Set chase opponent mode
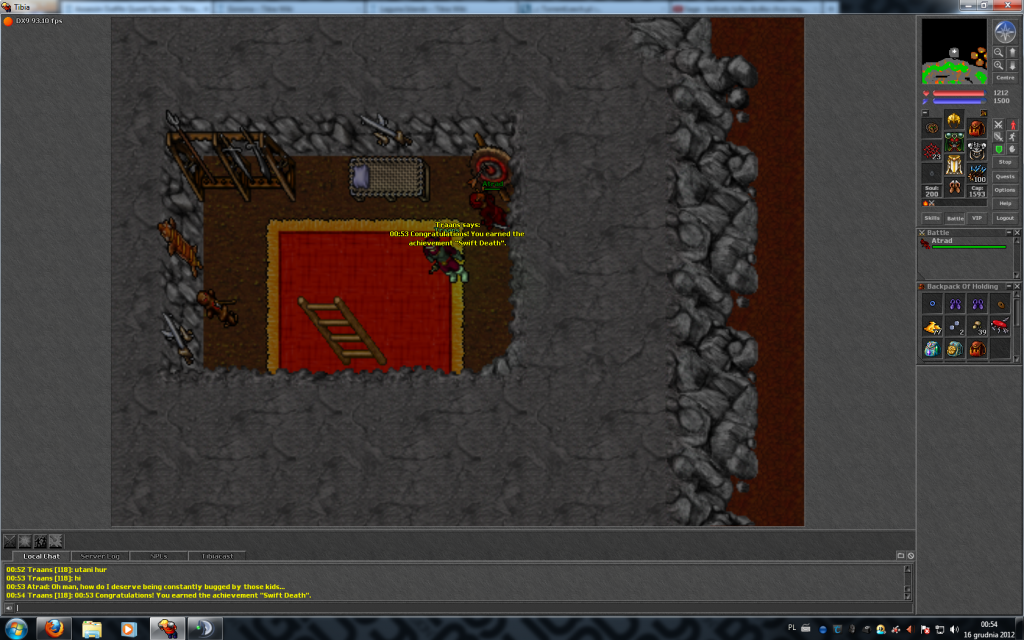Image resolution: width=1024 pixels, height=640 pixels. 1012,136
